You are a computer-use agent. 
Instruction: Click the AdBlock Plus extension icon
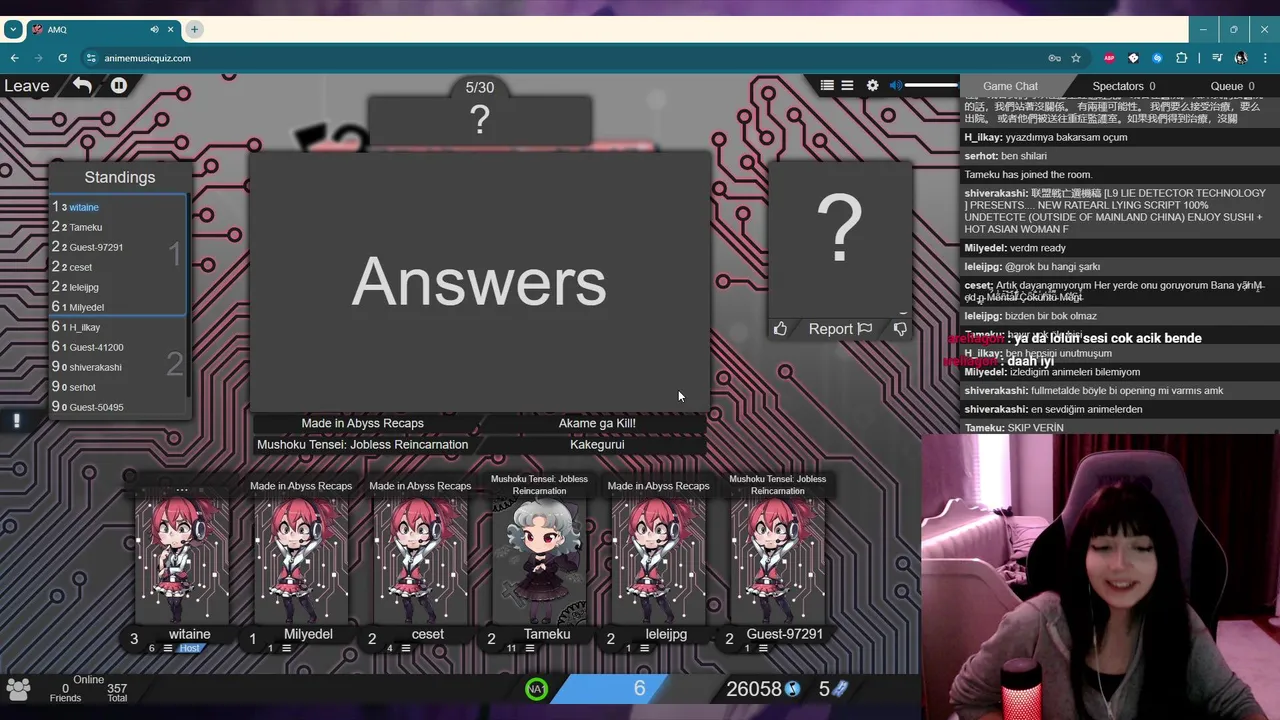(1109, 58)
